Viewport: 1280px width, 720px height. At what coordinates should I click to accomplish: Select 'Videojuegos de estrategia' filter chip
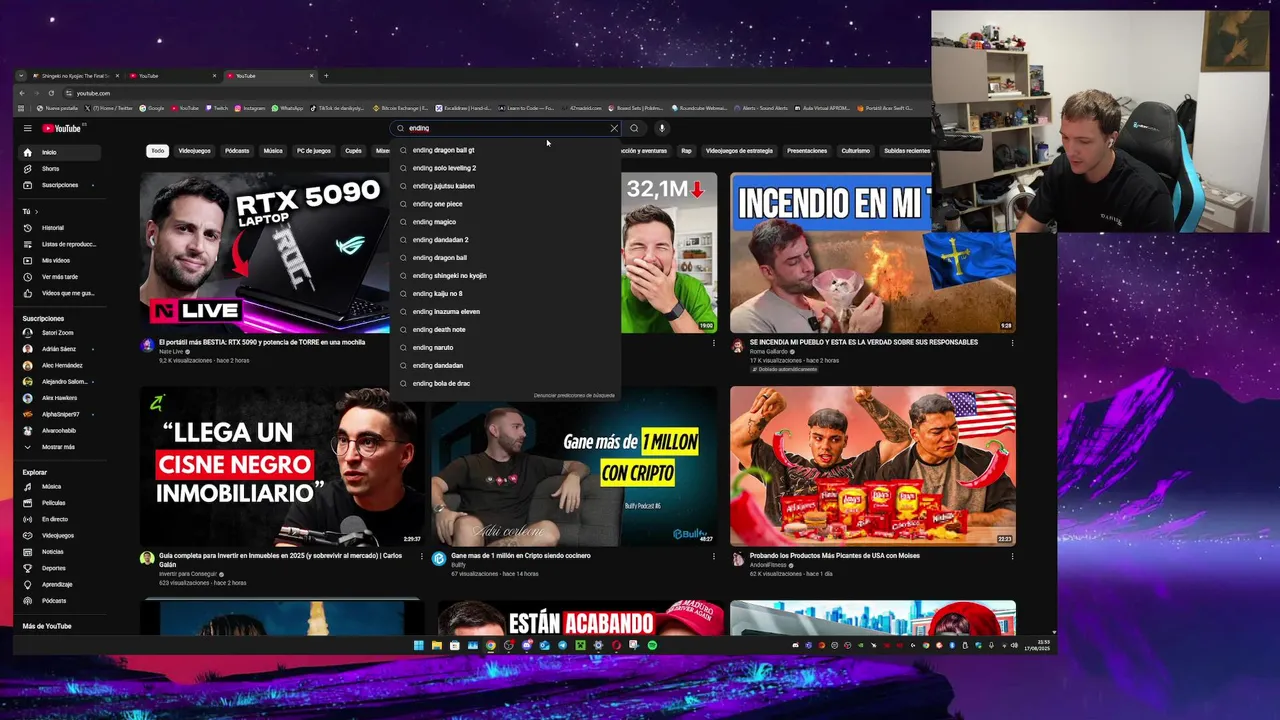coord(739,151)
